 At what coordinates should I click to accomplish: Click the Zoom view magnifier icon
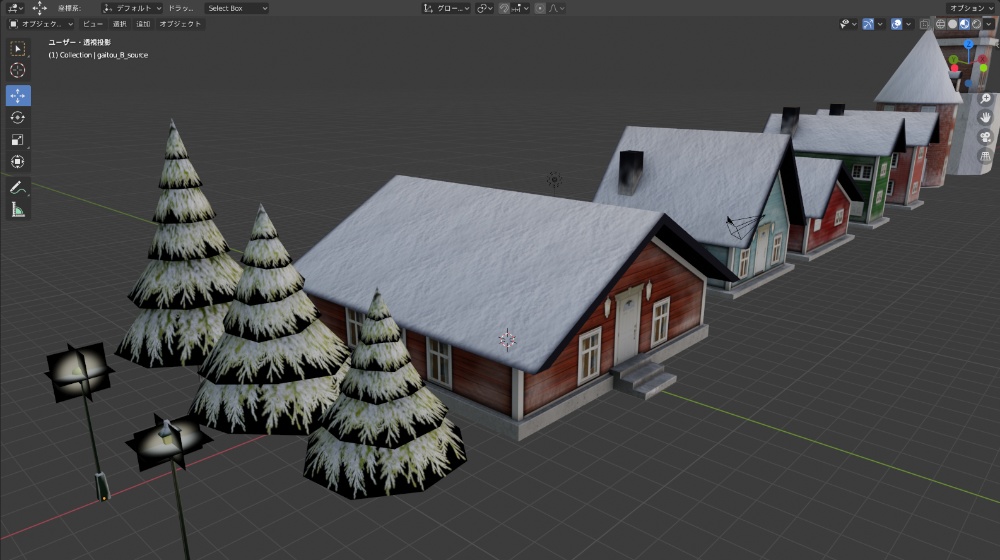point(985,98)
